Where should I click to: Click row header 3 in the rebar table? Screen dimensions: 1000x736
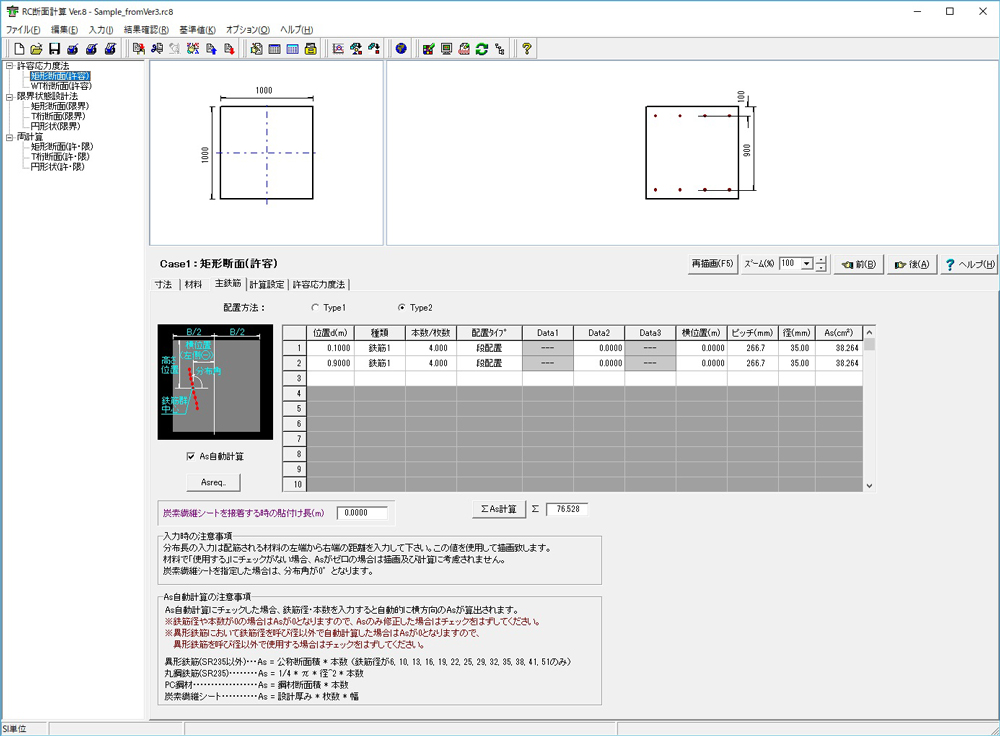[295, 378]
